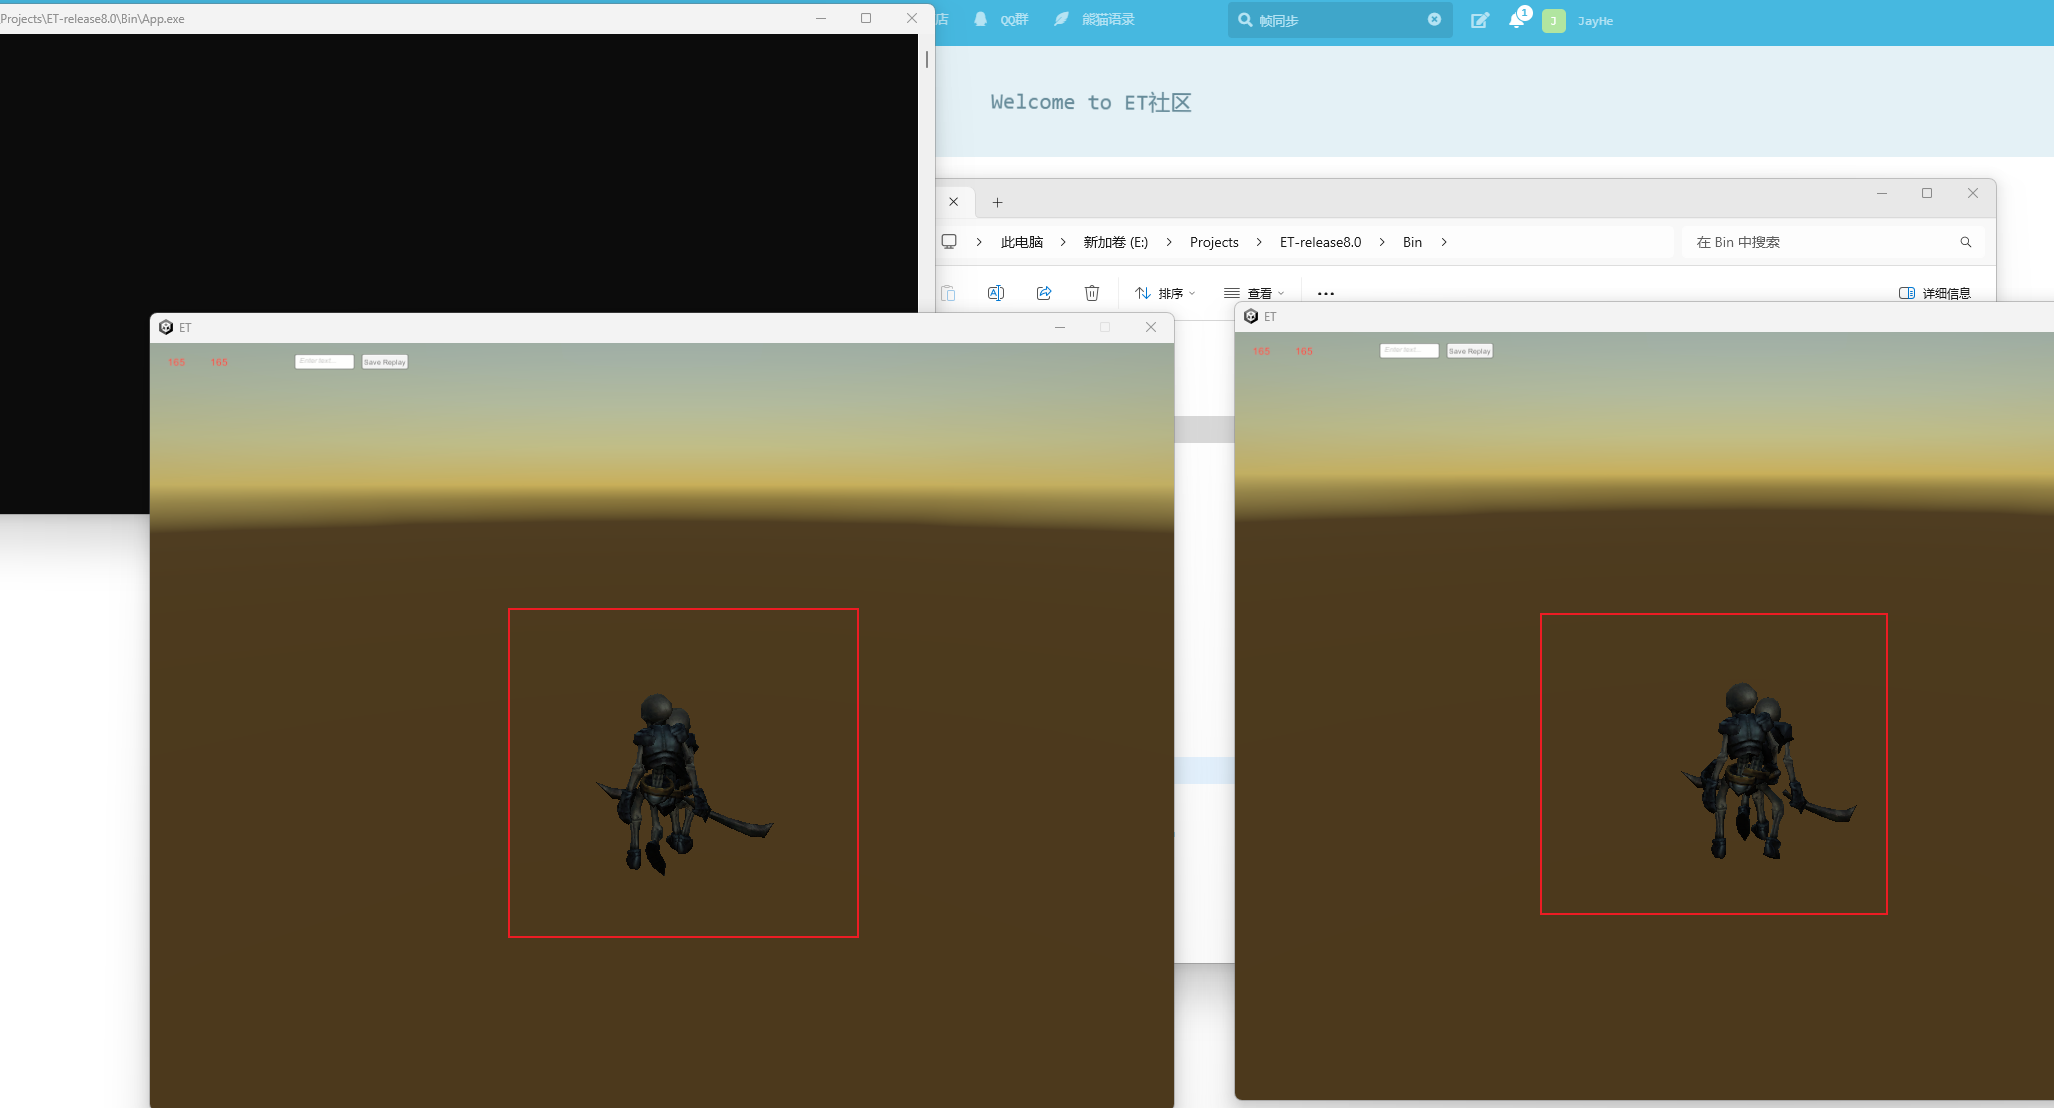
Task: Click Save Replay in the right ET window
Action: click(1470, 351)
